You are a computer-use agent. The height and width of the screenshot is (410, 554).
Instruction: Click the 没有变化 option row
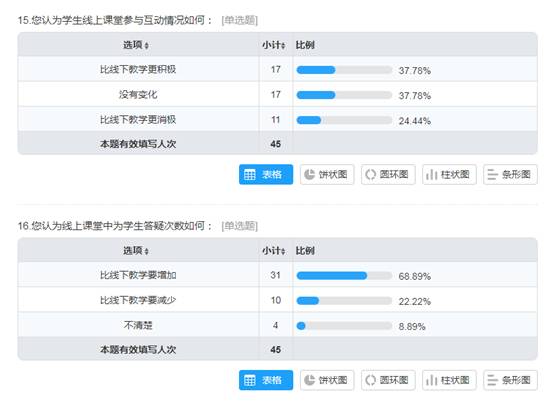coord(277,94)
